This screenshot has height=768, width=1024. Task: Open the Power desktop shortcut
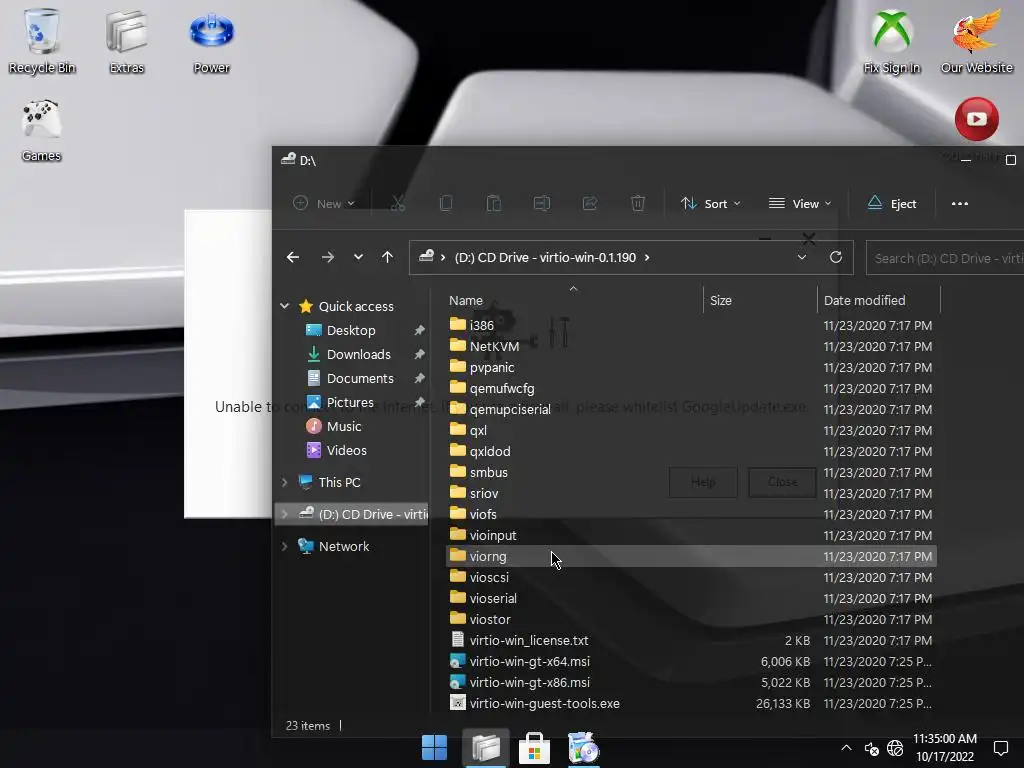pyautogui.click(x=211, y=40)
